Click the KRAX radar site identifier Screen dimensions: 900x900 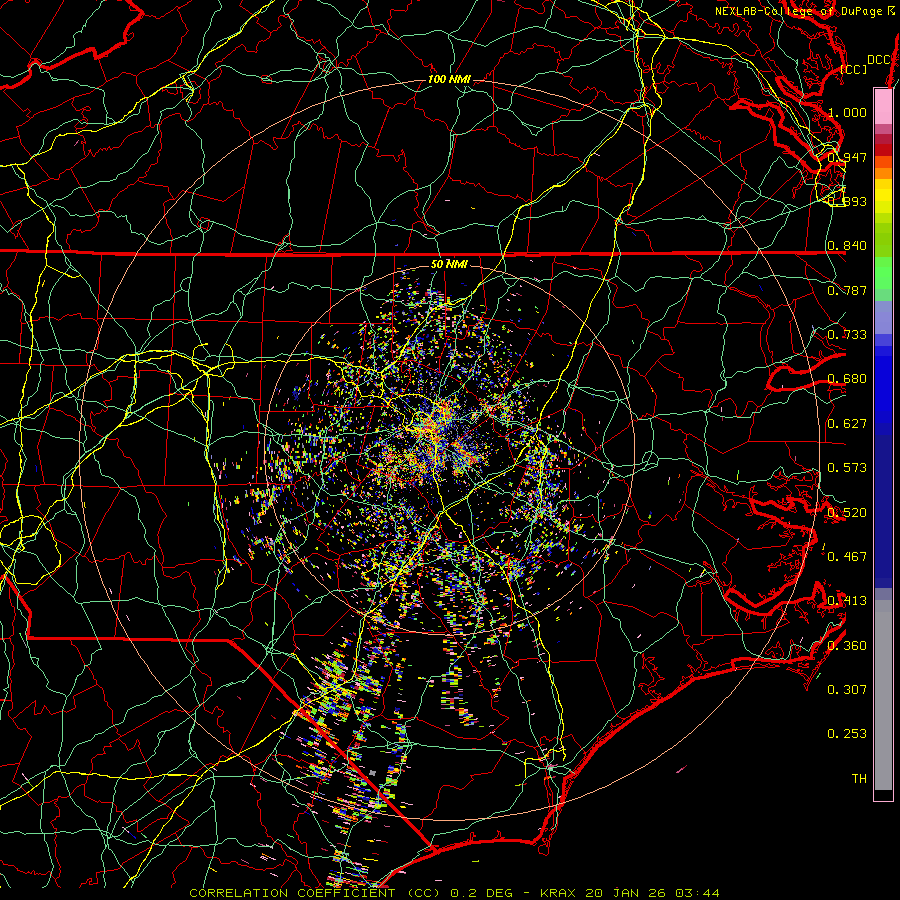point(560,893)
